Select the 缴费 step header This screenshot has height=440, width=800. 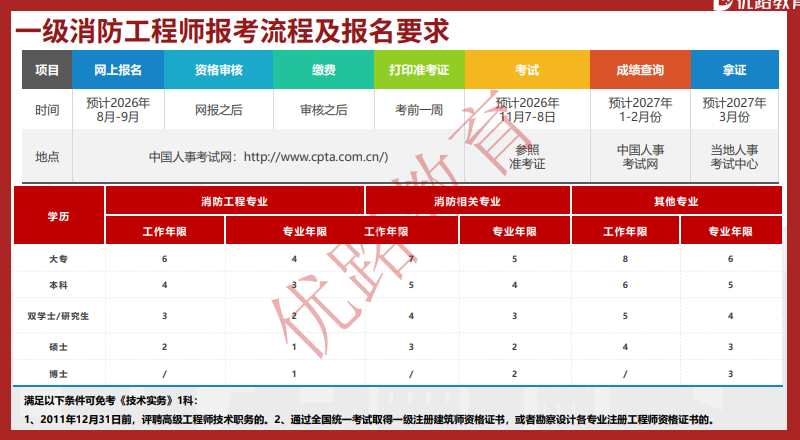click(x=323, y=70)
